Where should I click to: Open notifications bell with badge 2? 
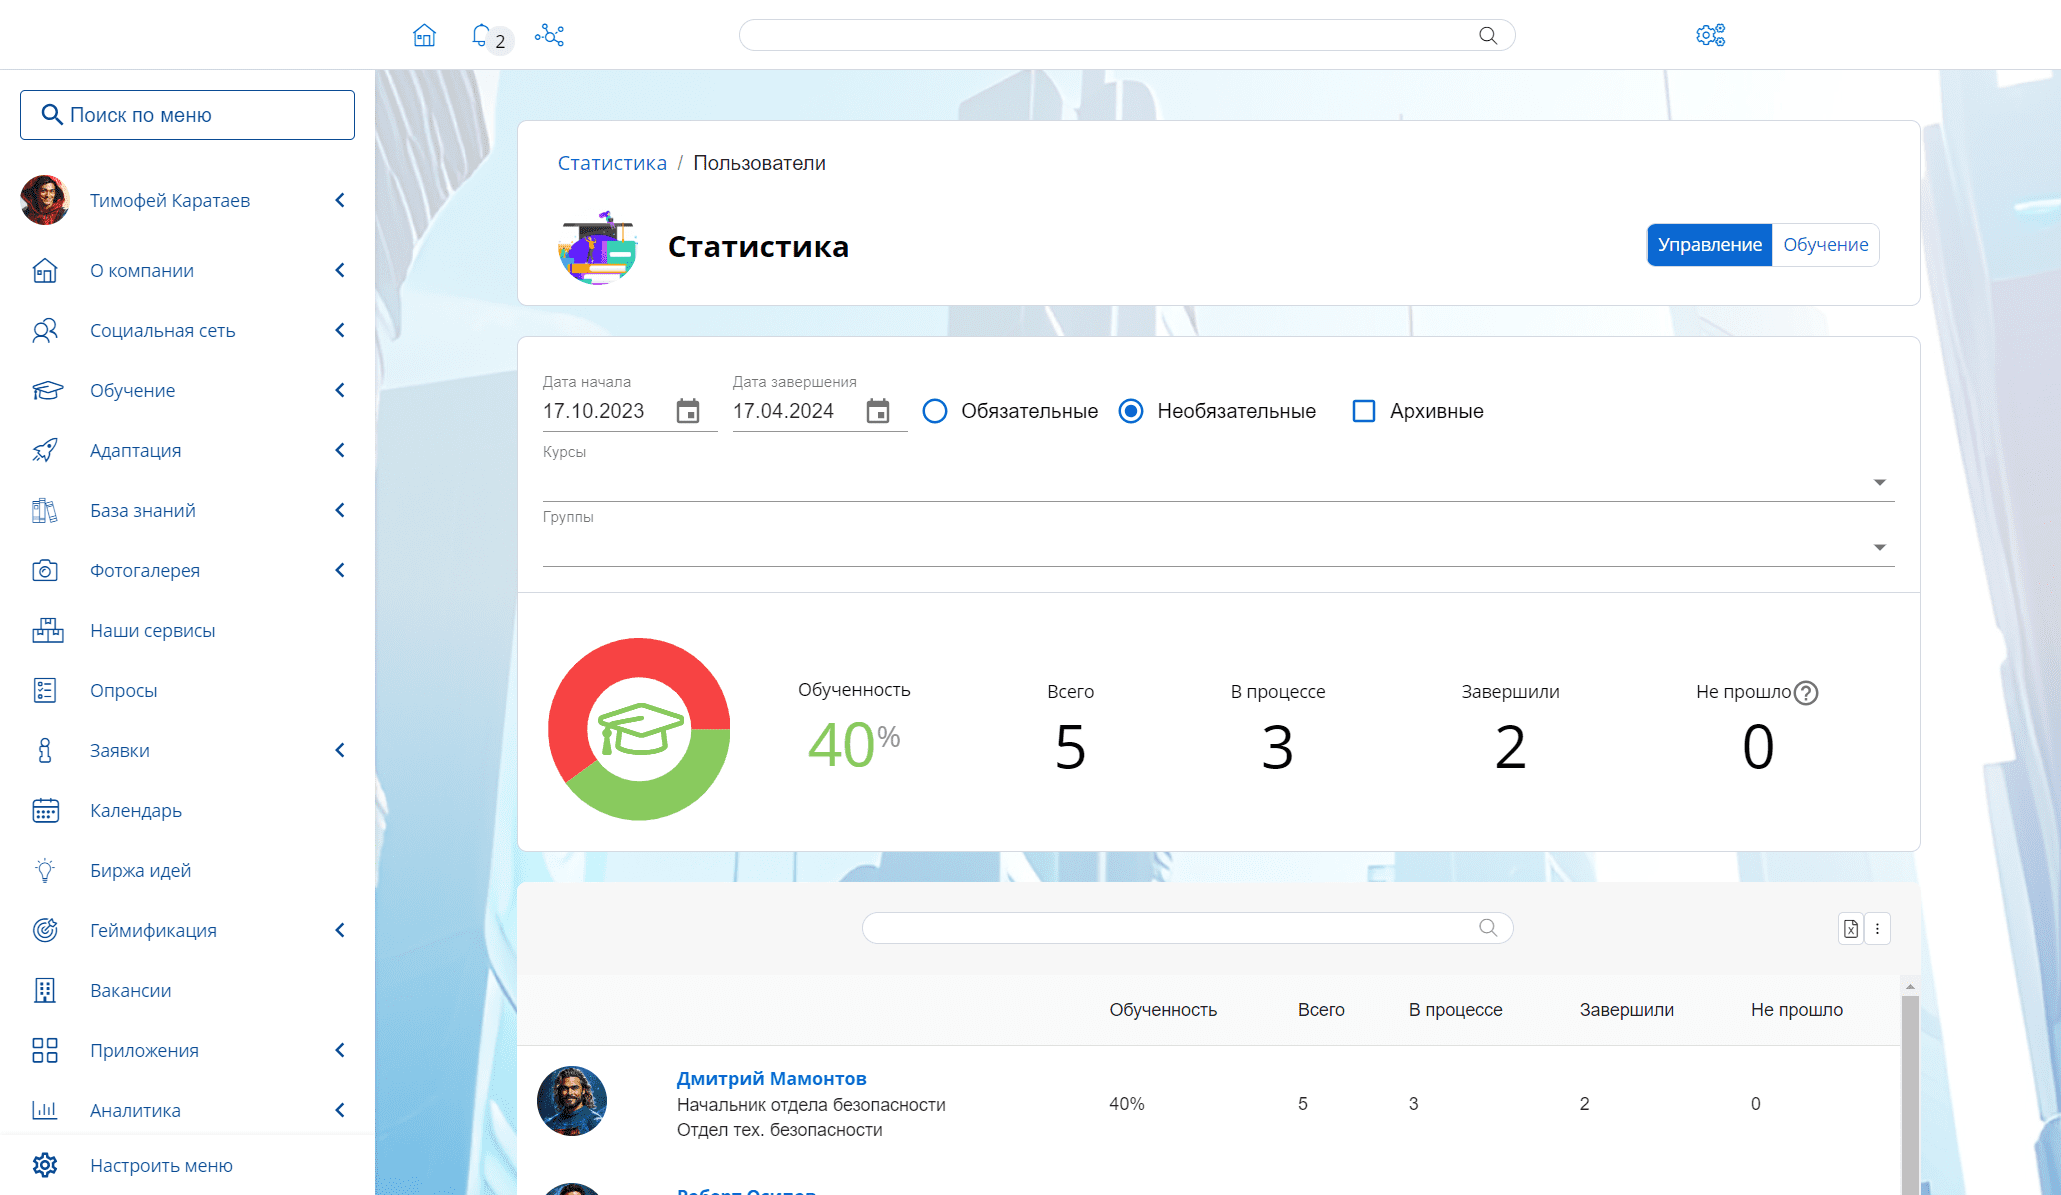click(483, 36)
